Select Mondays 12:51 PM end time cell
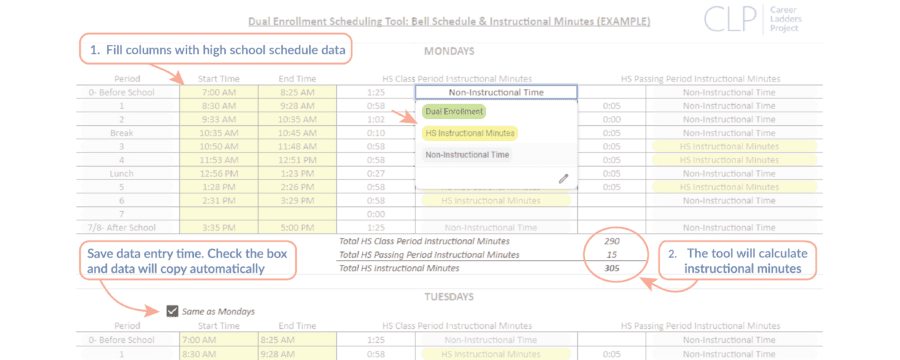The height and width of the screenshot is (360, 900). 297,160
